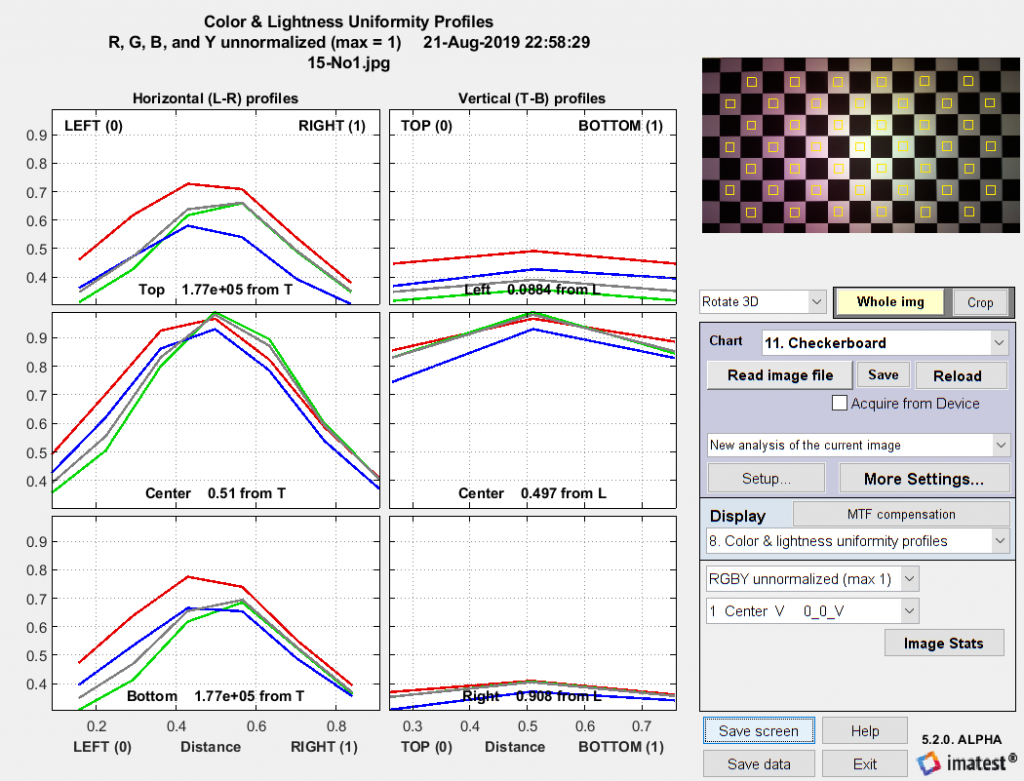Click the Left vertical profile plot
The height and width of the screenshot is (781, 1024).
[533, 206]
